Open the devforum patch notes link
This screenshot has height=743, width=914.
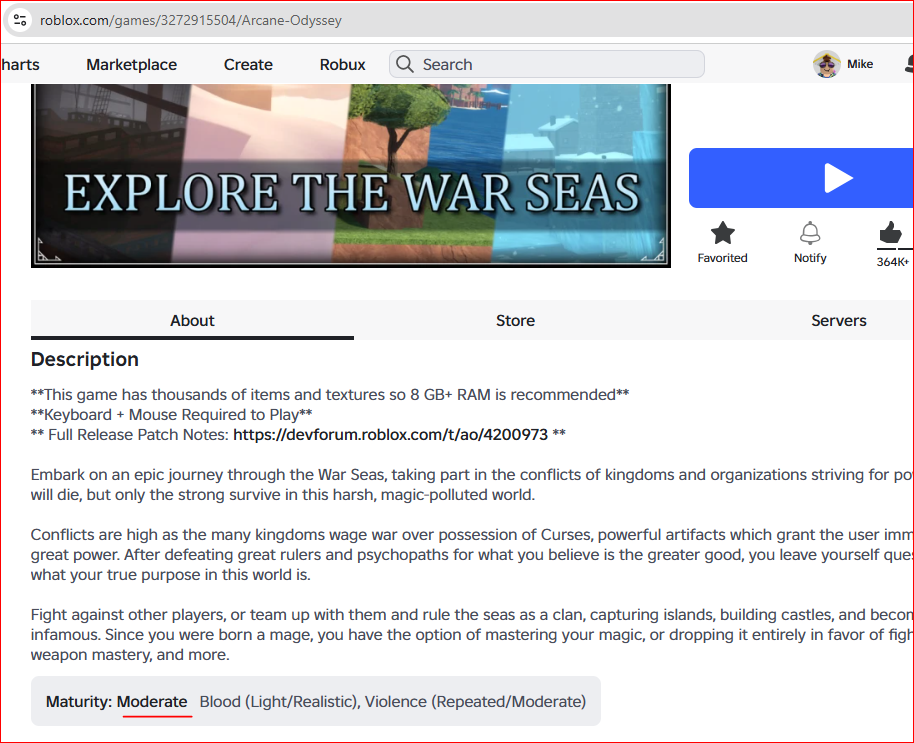click(x=390, y=435)
